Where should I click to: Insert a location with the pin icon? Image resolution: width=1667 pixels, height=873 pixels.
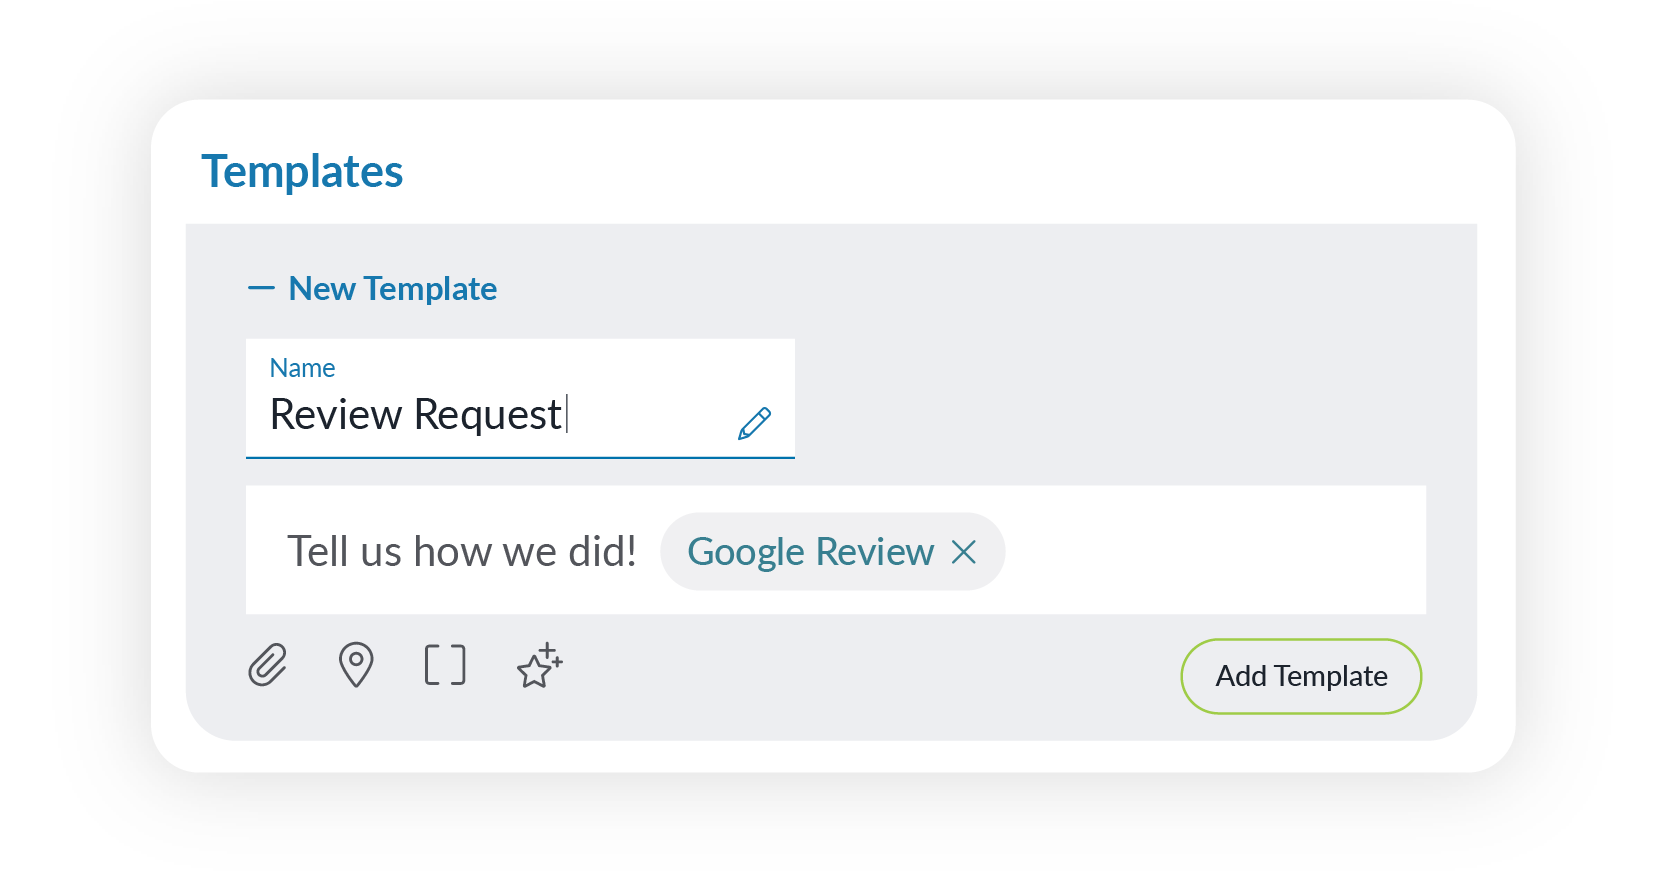pyautogui.click(x=355, y=665)
